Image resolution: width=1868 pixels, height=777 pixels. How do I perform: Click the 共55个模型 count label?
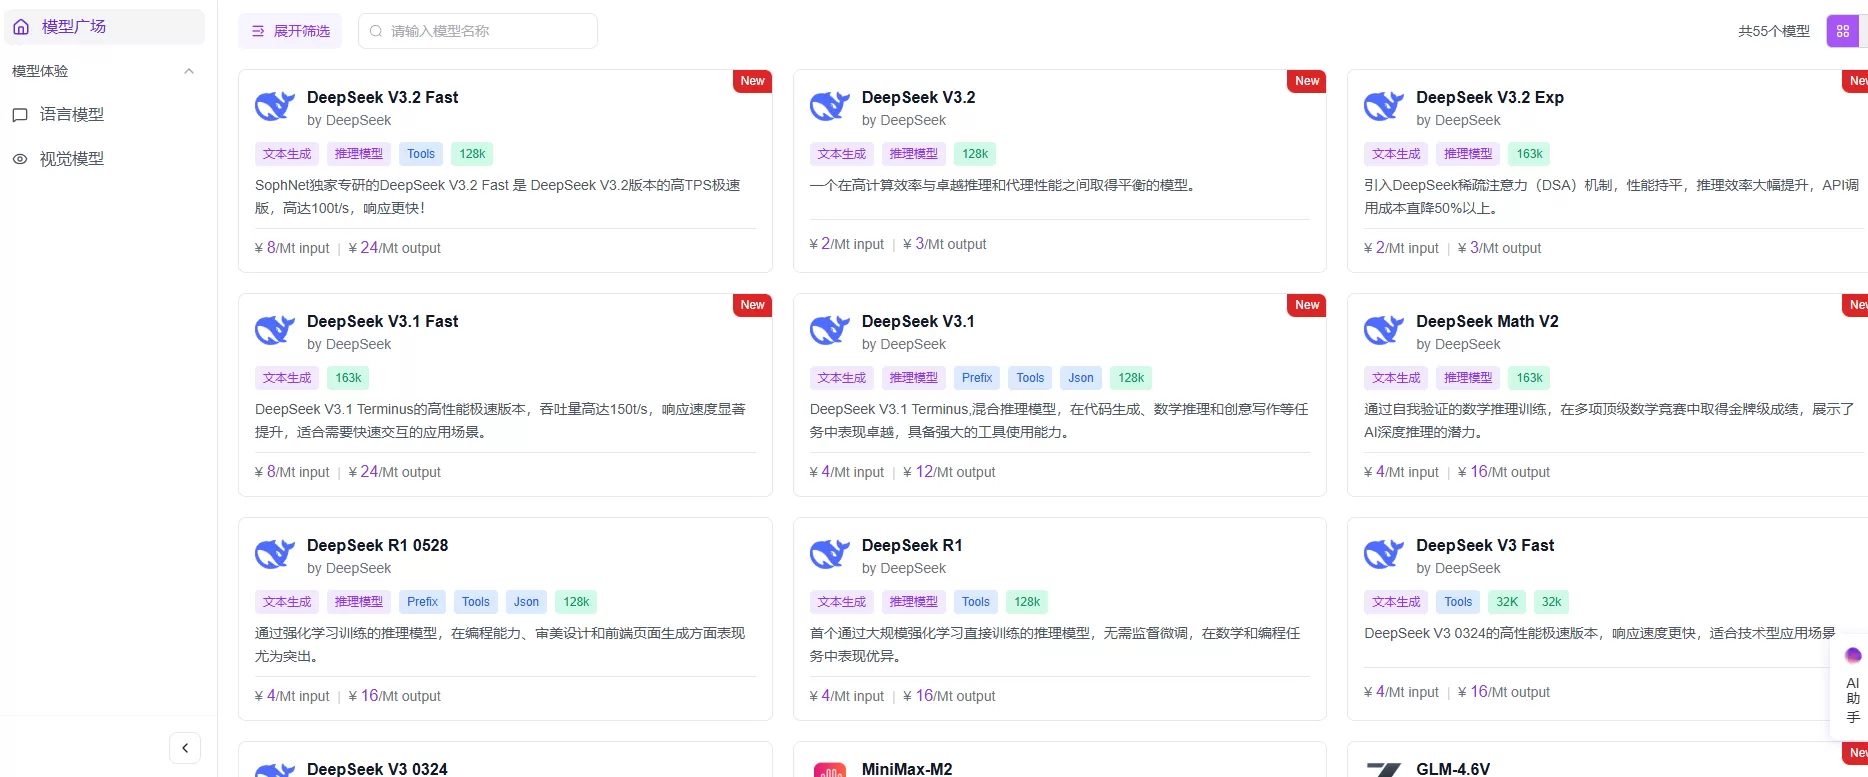tap(1774, 31)
